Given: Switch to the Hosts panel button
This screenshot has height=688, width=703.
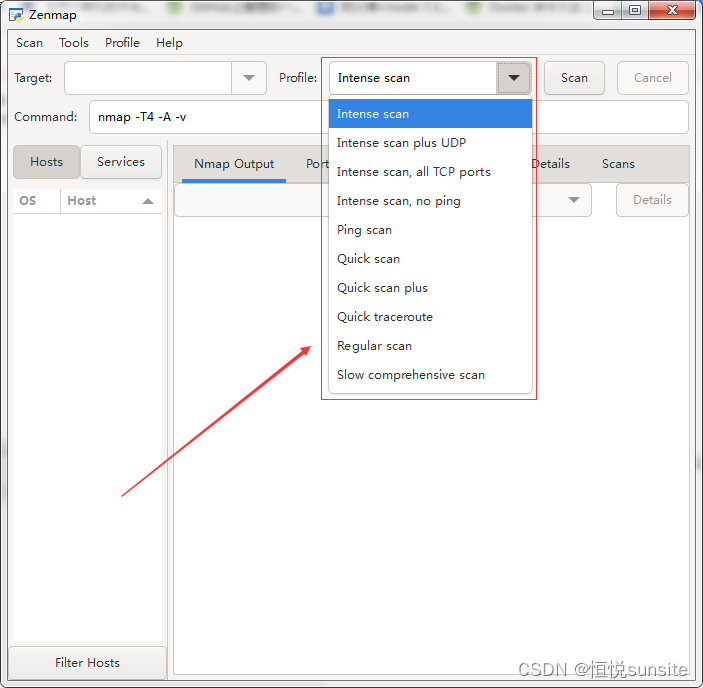Looking at the screenshot, I should click(47, 162).
